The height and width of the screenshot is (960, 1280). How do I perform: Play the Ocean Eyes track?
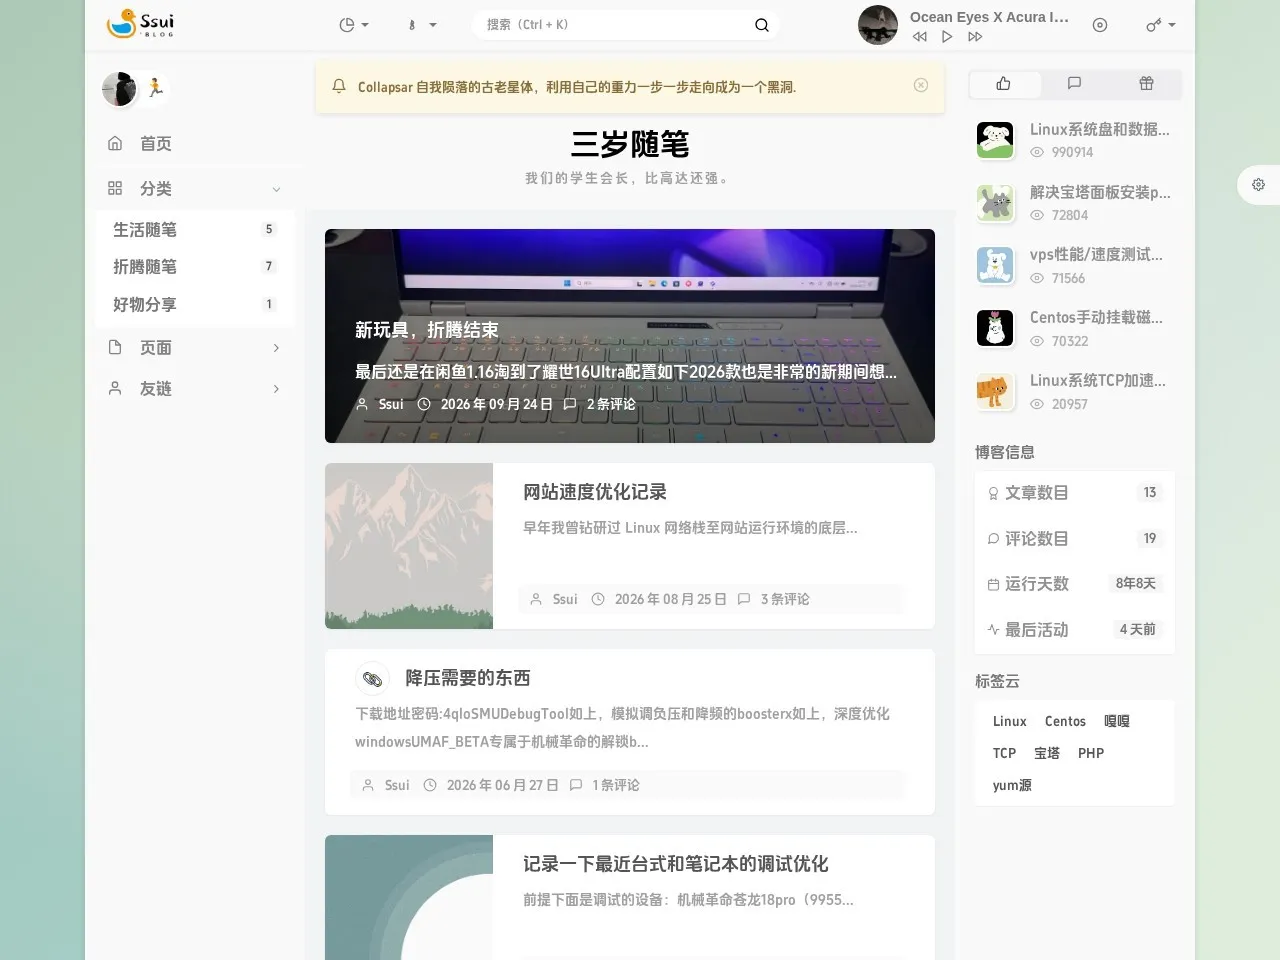947,37
